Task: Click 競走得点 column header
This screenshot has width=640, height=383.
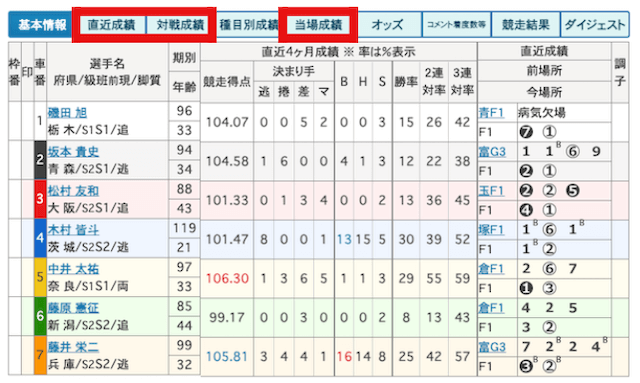Action: tap(227, 82)
